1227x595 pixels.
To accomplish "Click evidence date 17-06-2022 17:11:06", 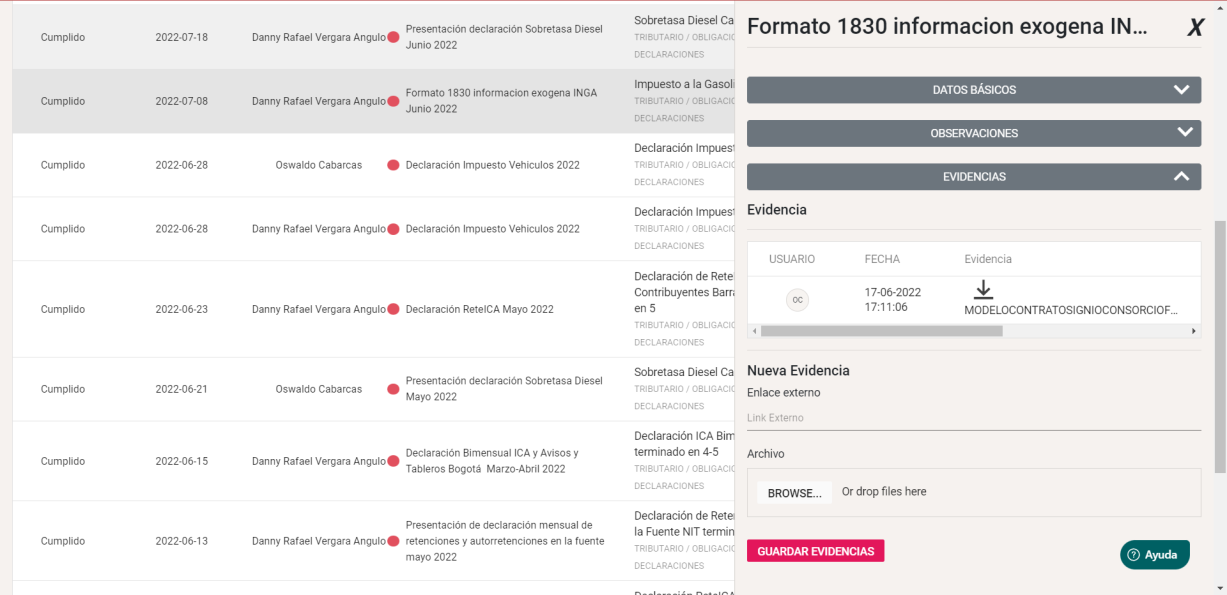I will (893, 300).
